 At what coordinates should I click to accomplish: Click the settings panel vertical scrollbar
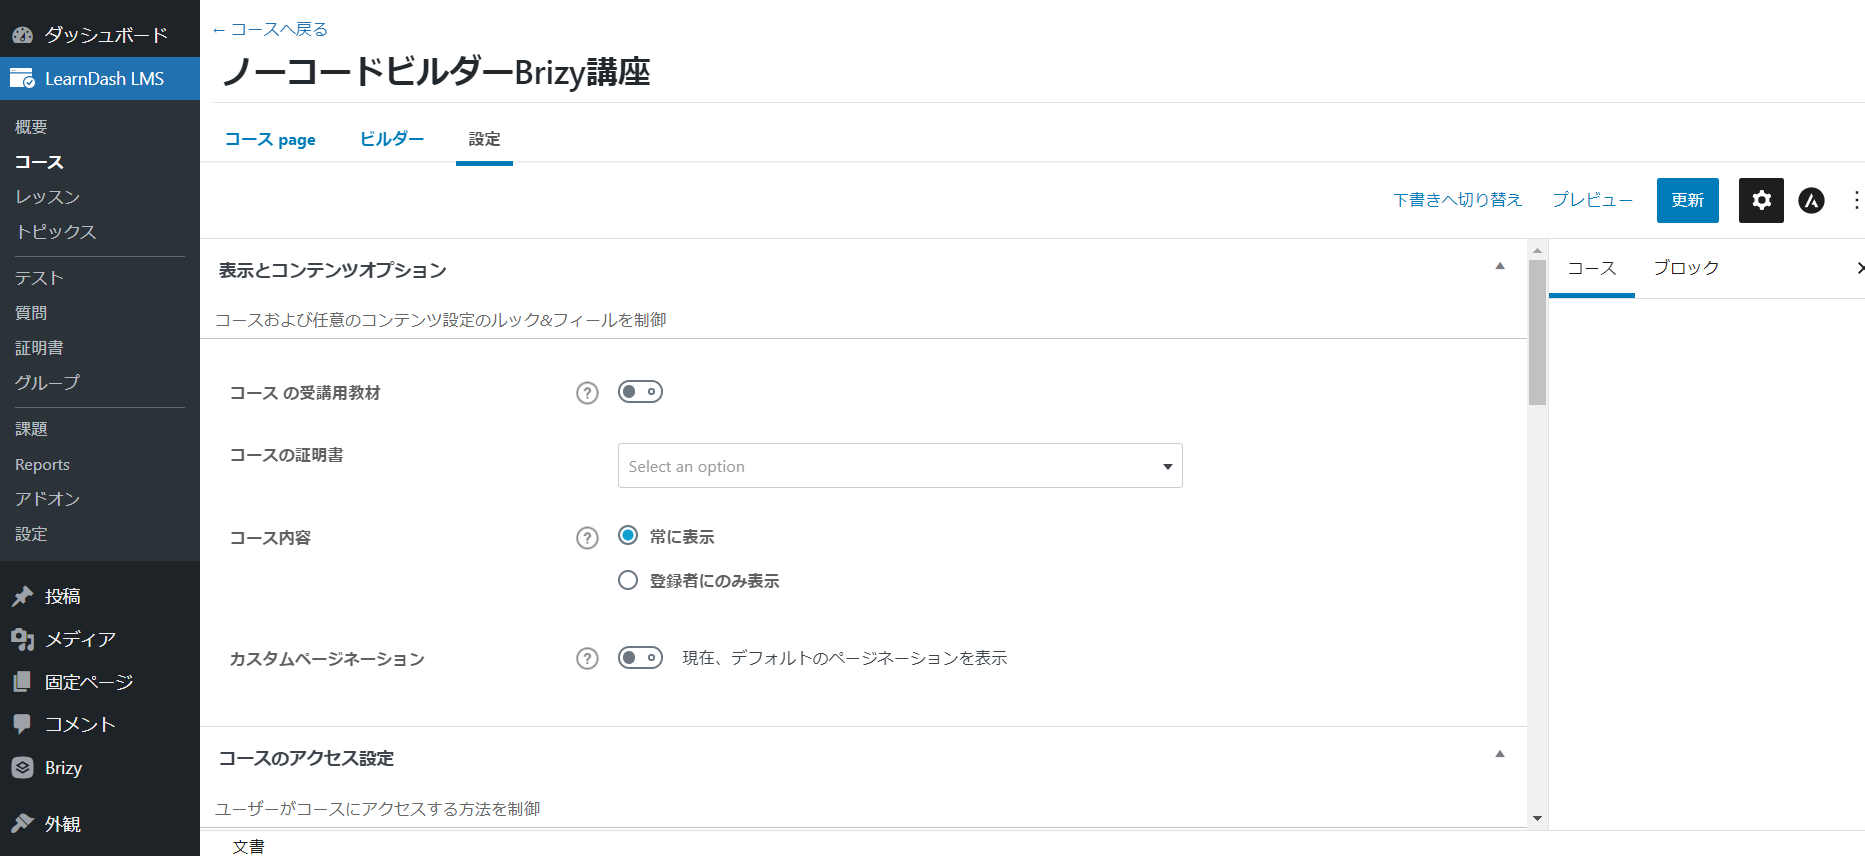(x=1537, y=332)
